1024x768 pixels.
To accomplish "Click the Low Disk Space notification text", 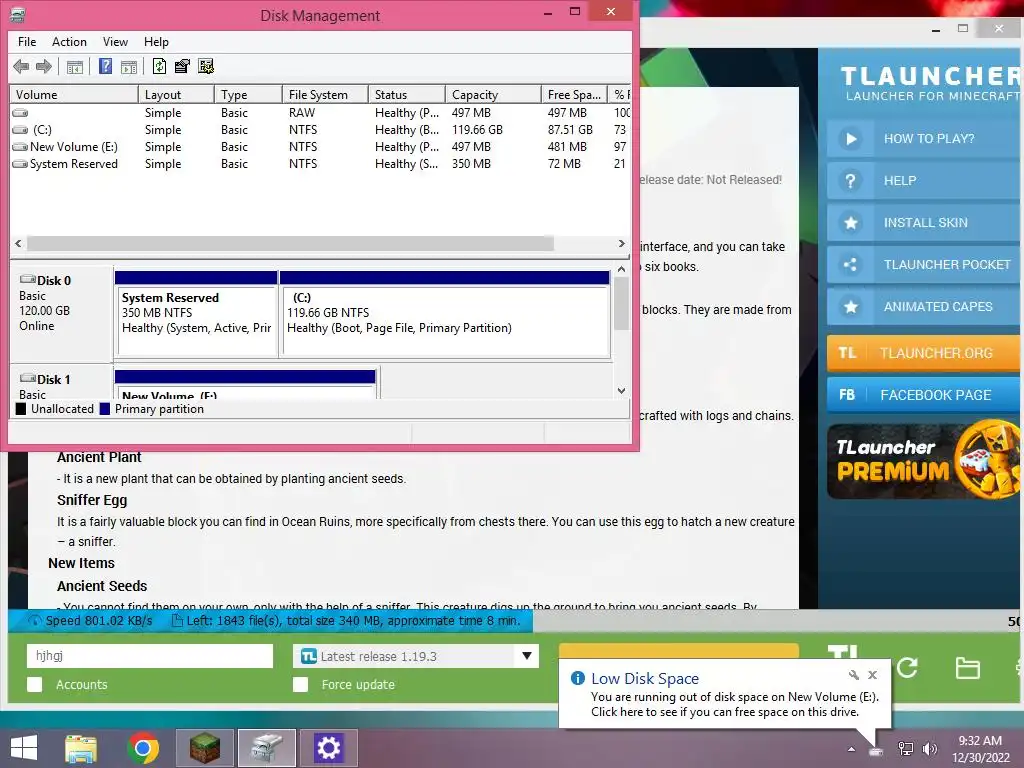I will click(735, 704).
